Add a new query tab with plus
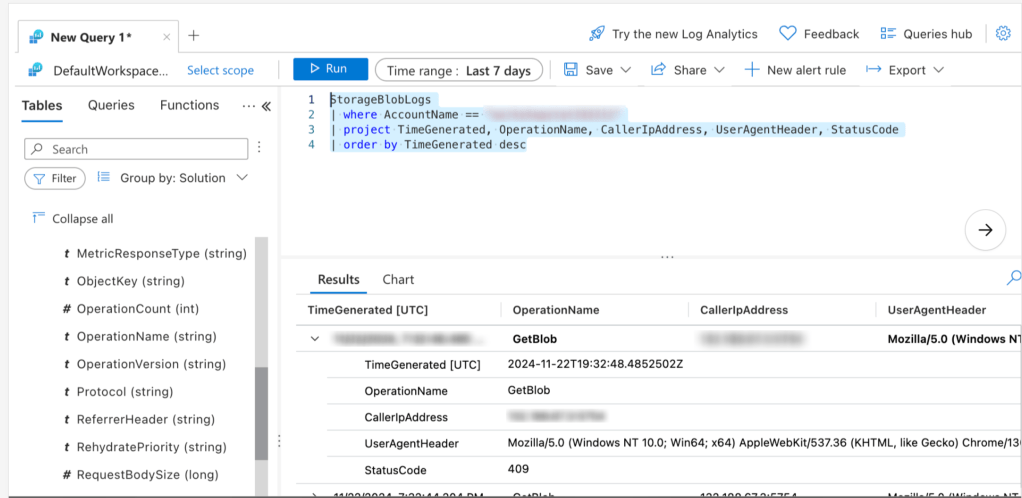 coord(194,35)
